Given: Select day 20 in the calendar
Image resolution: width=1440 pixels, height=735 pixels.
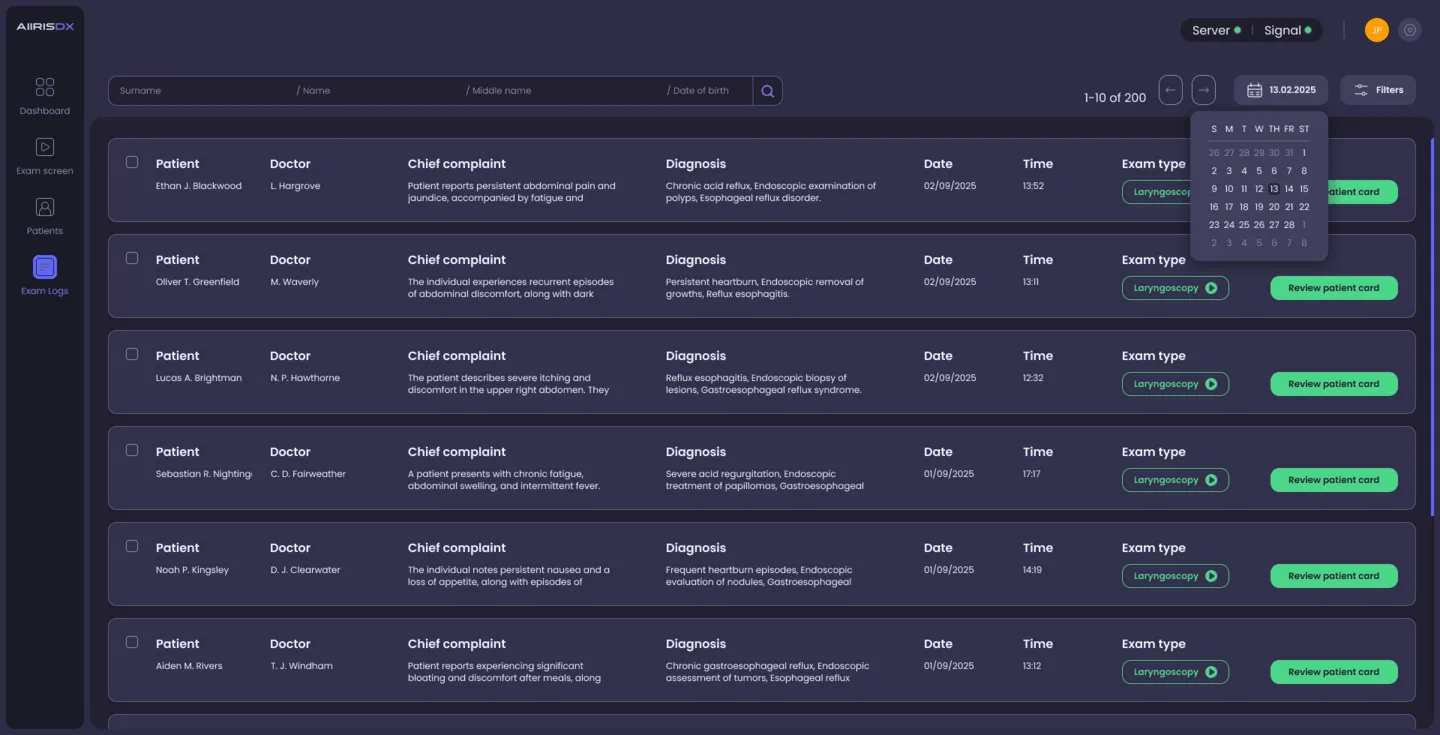Looking at the screenshot, I should click(x=1274, y=207).
